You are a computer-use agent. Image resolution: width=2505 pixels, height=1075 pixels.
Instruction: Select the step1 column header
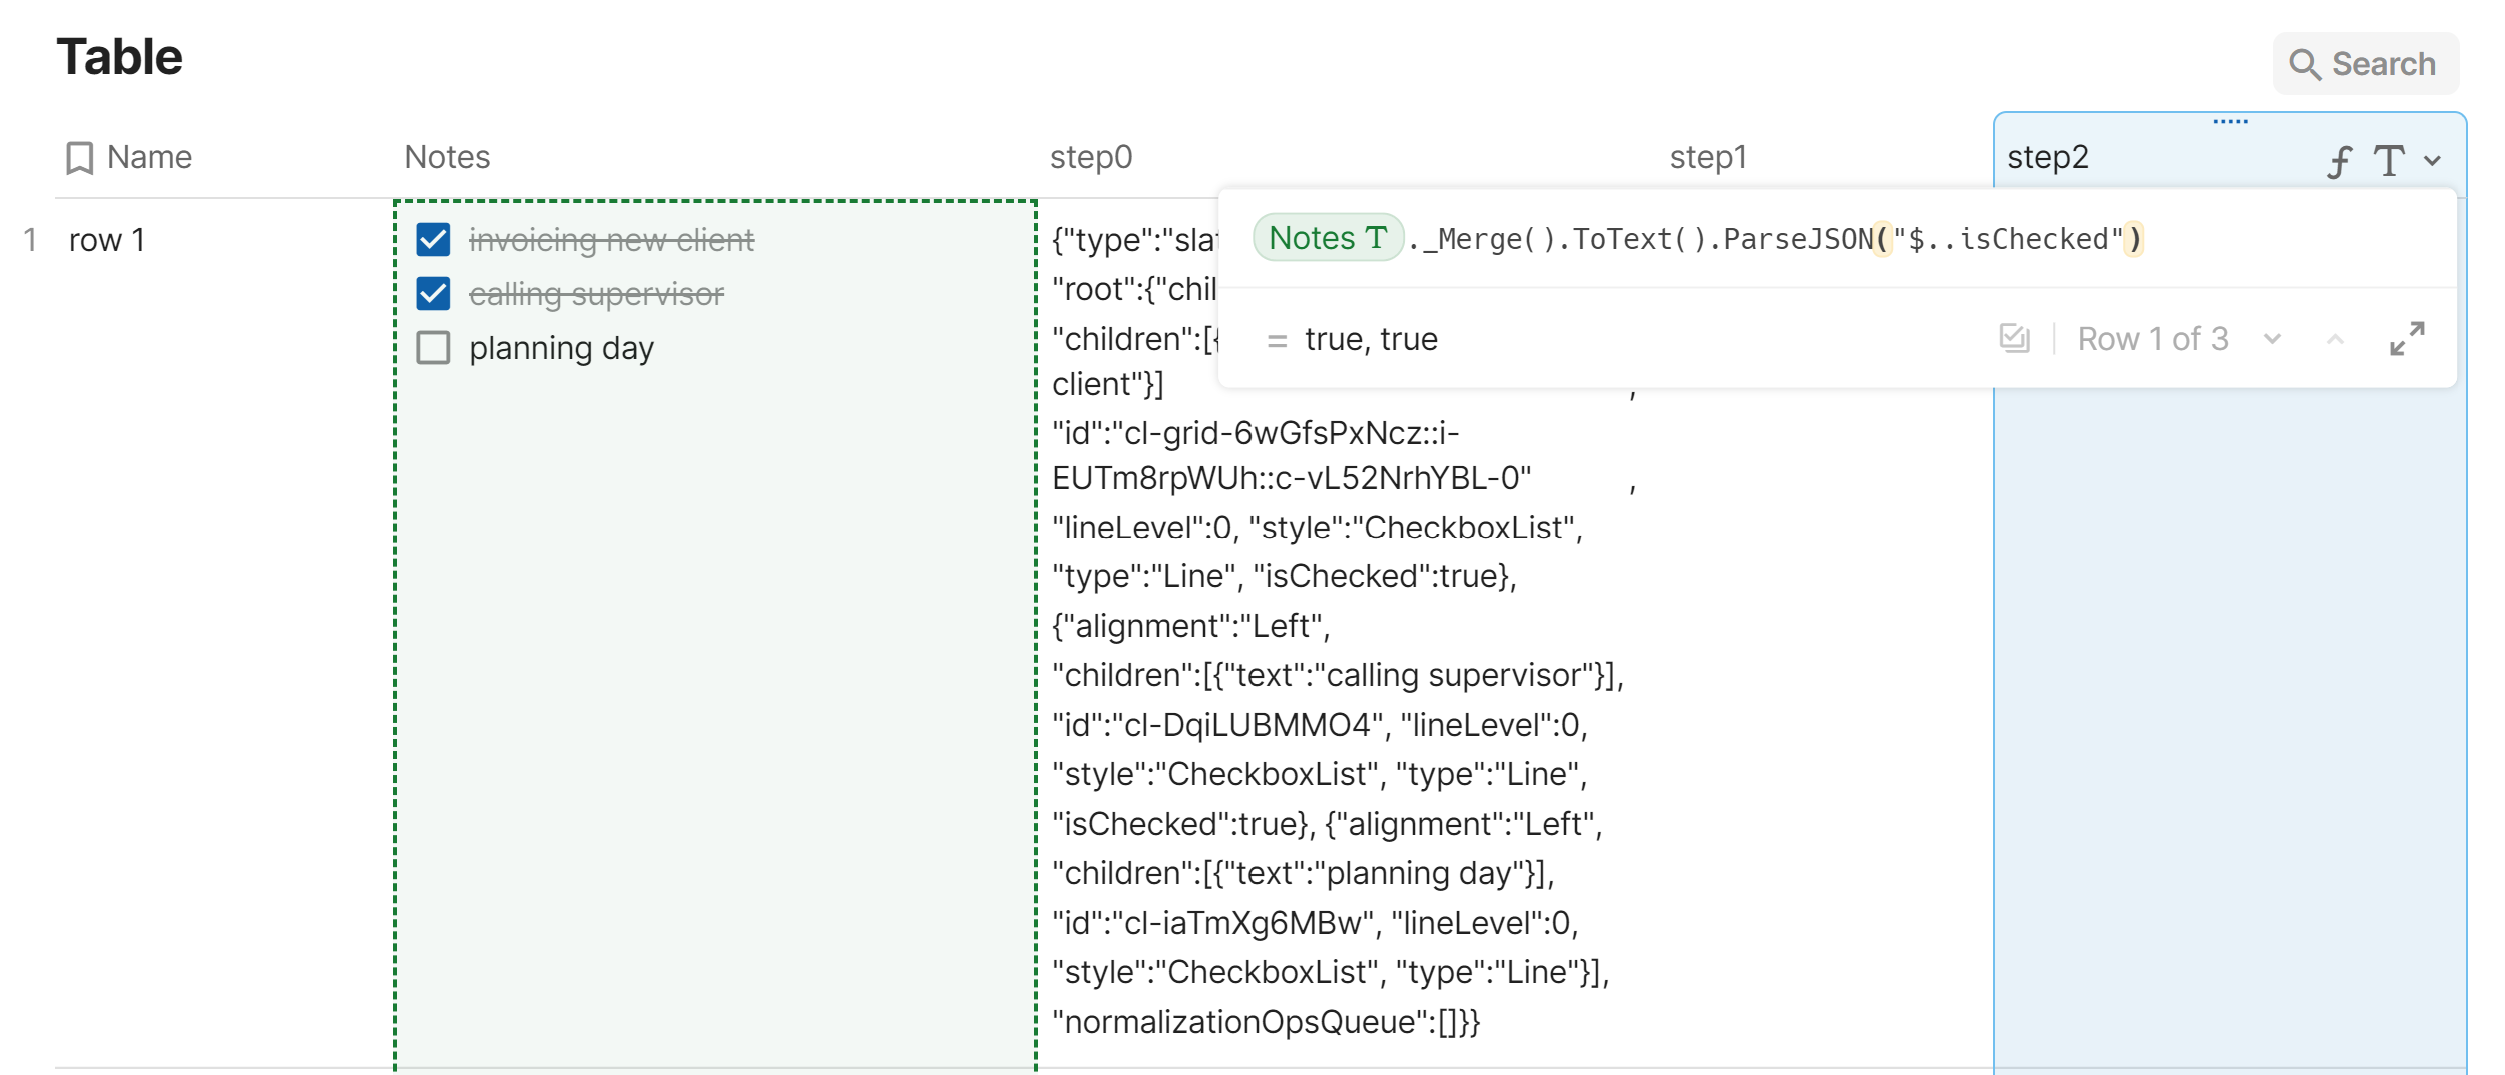[1708, 158]
